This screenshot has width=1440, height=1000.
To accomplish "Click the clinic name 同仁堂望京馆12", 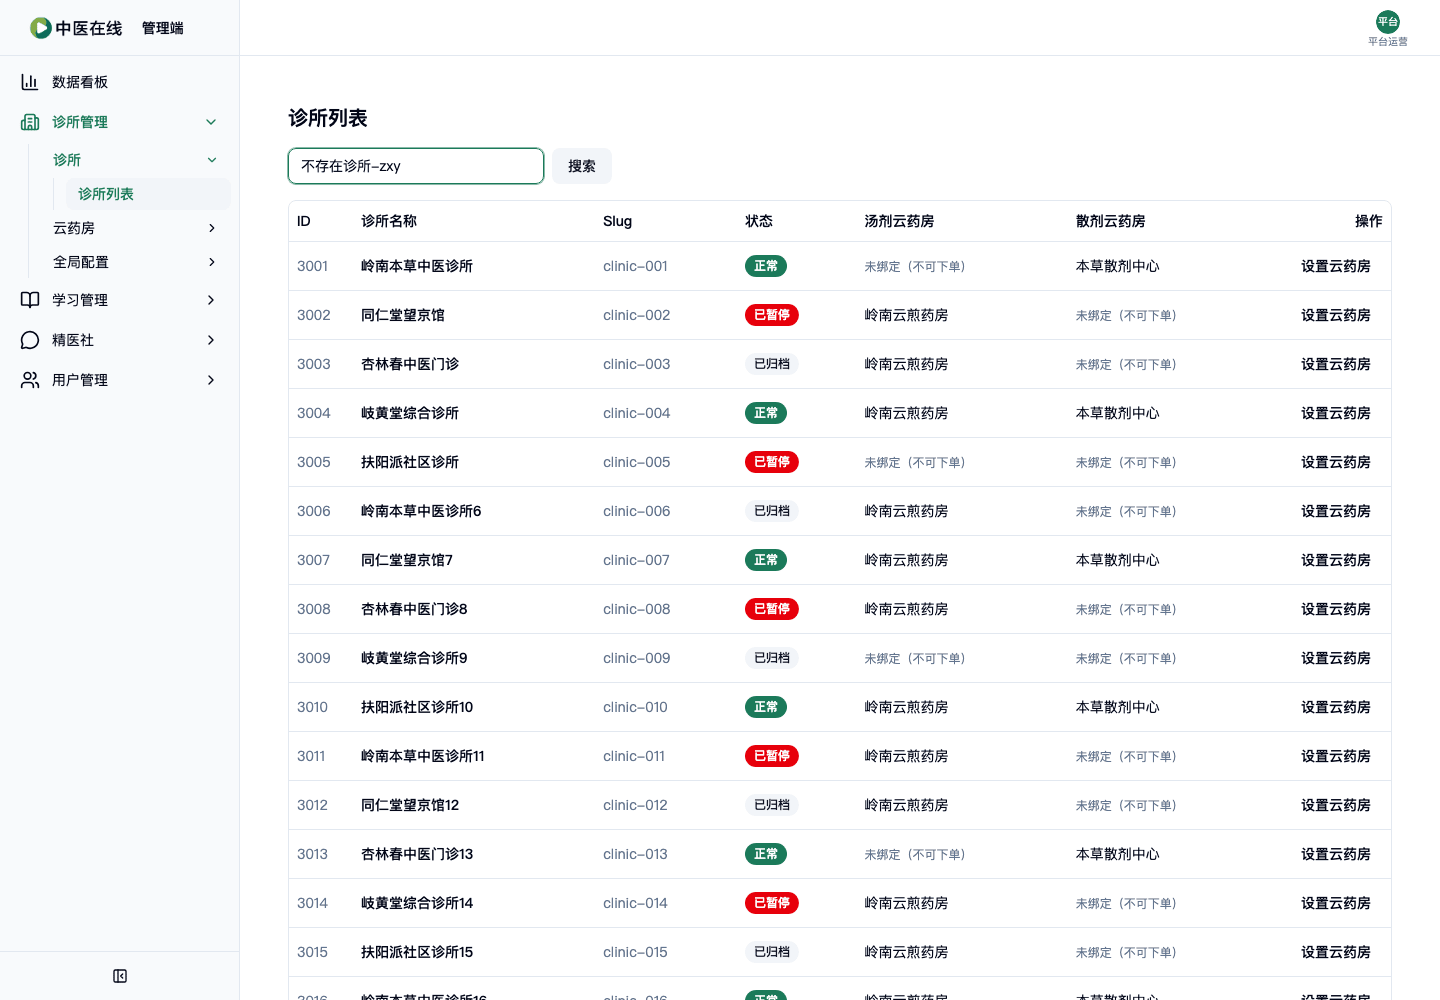I will 410,805.
